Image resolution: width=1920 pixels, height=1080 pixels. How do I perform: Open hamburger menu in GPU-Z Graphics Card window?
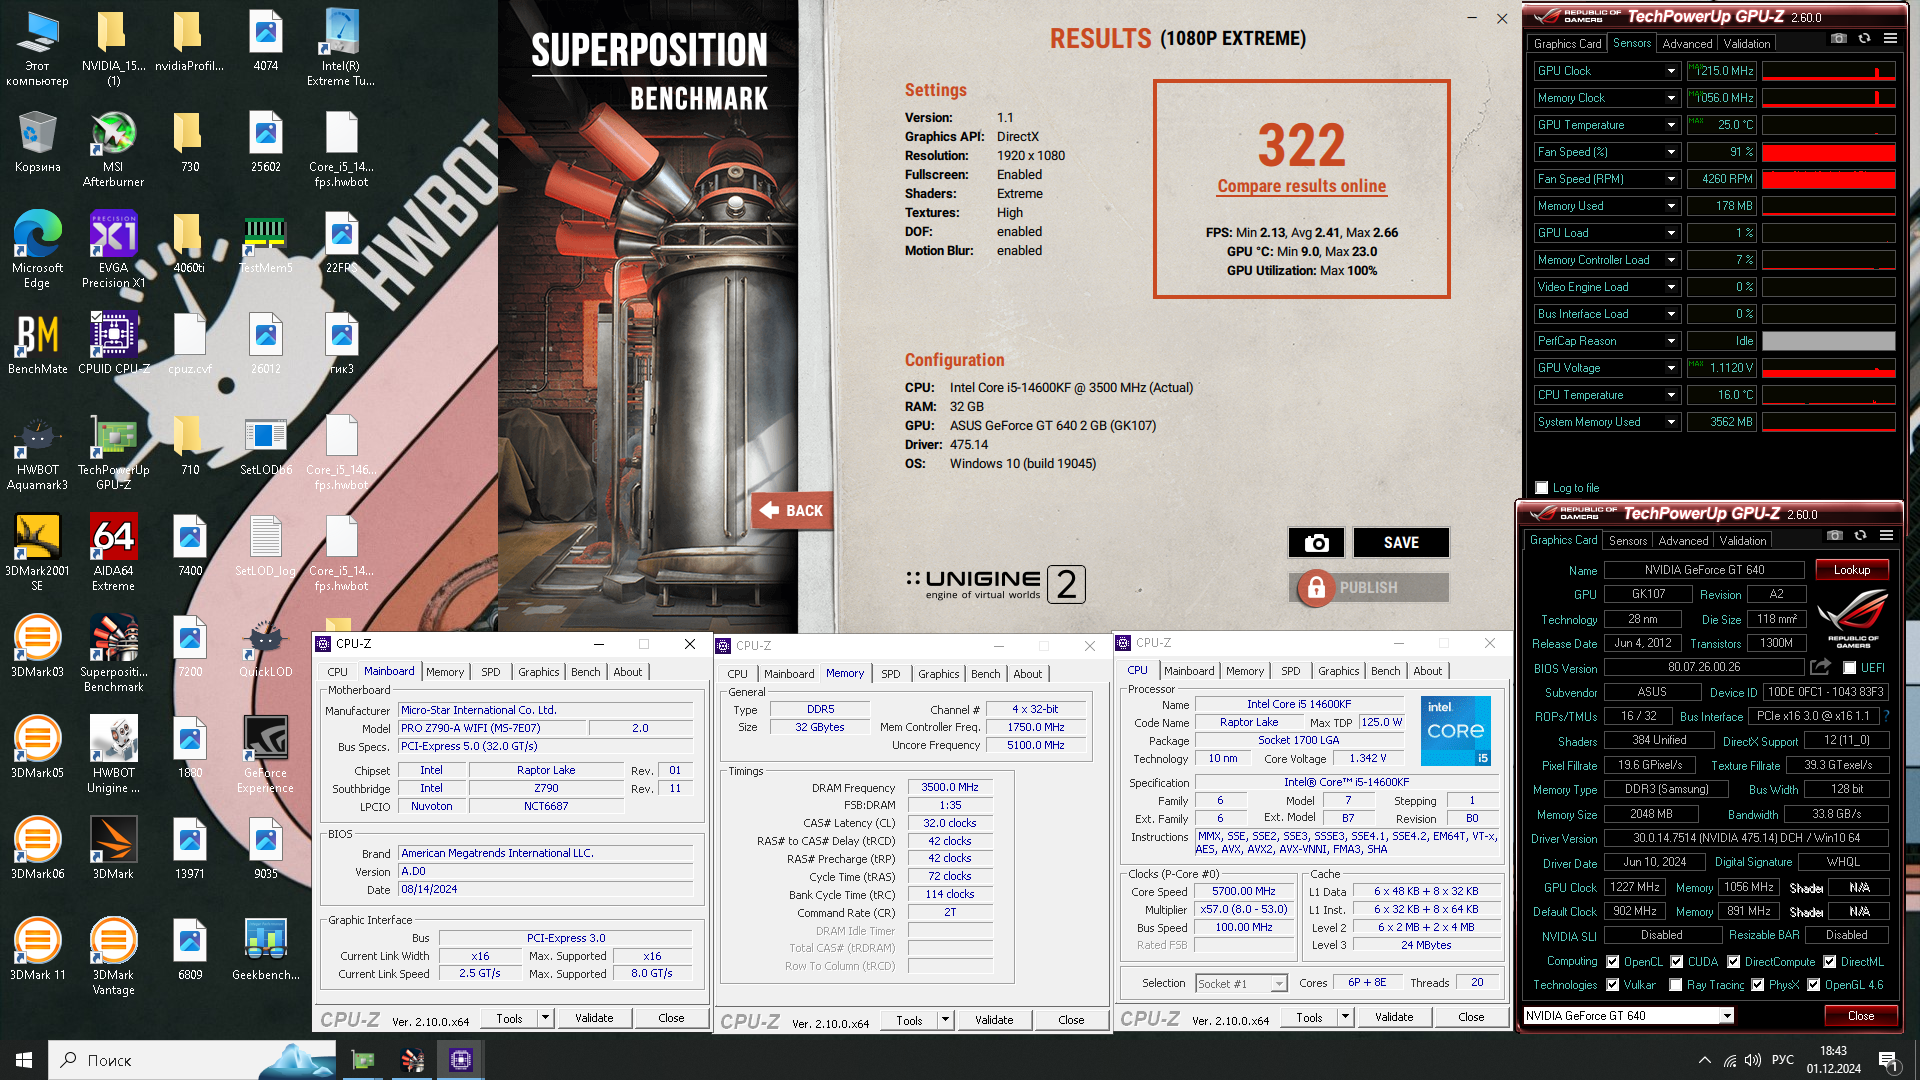(1886, 536)
